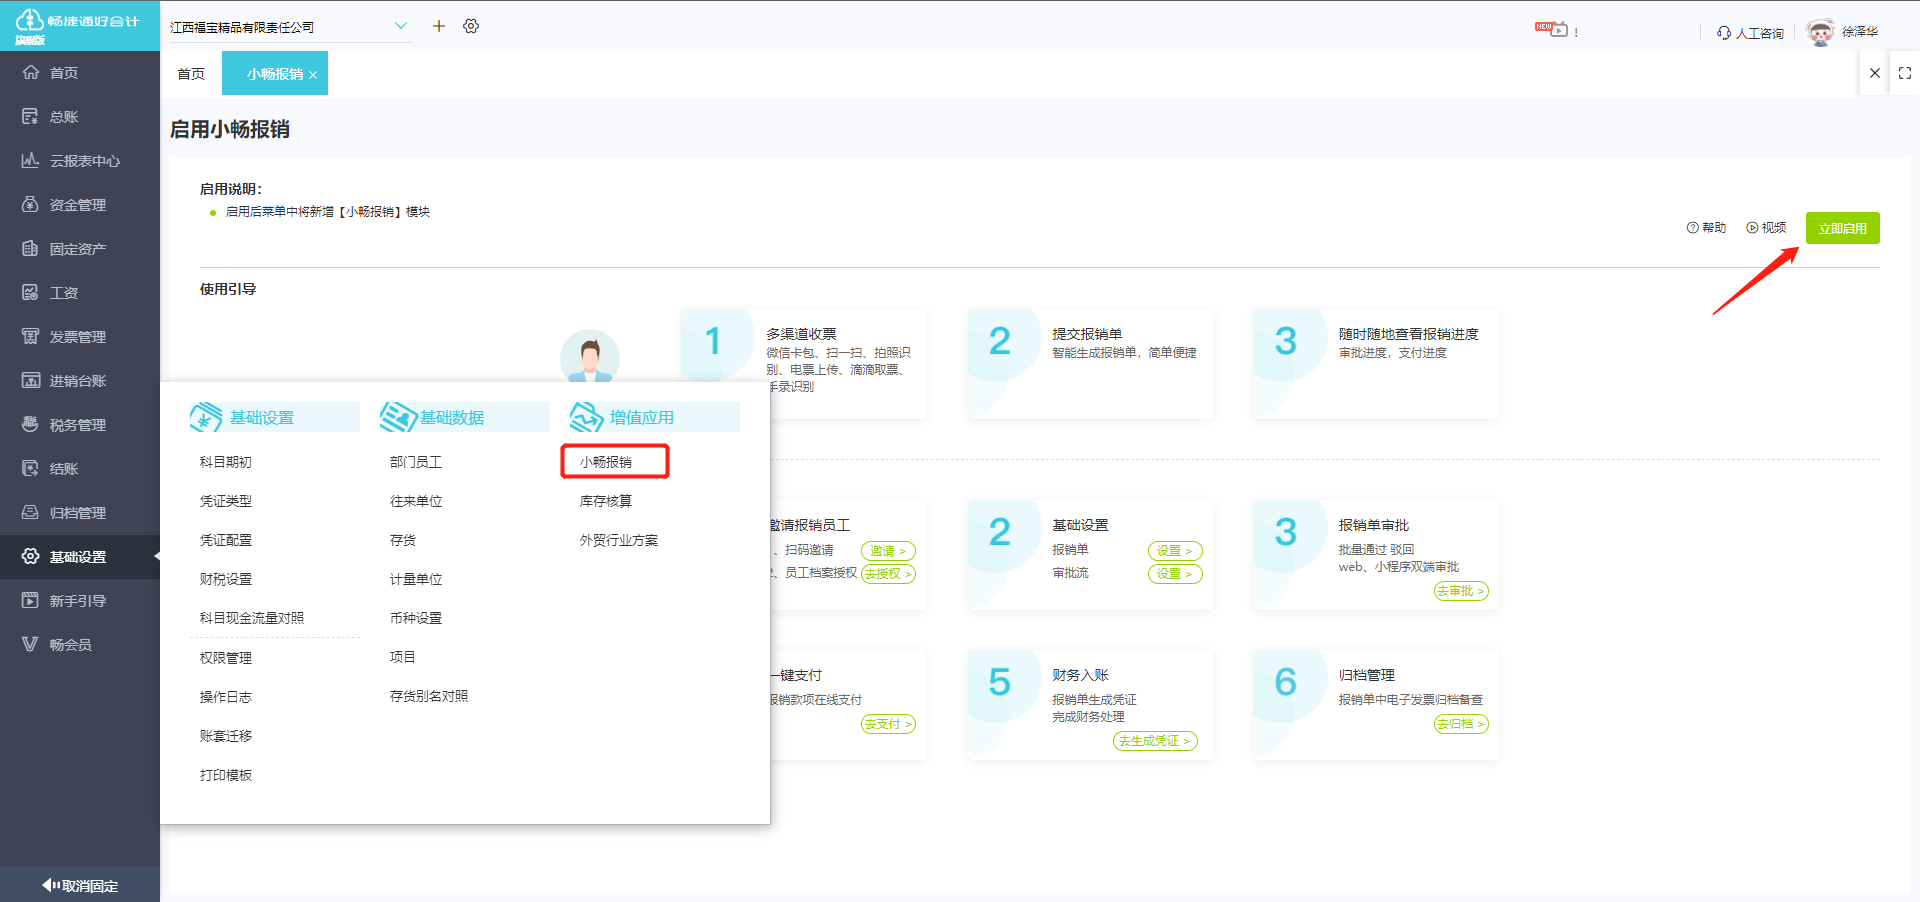Toggle 取消固定 sidebar pin

coord(80,886)
